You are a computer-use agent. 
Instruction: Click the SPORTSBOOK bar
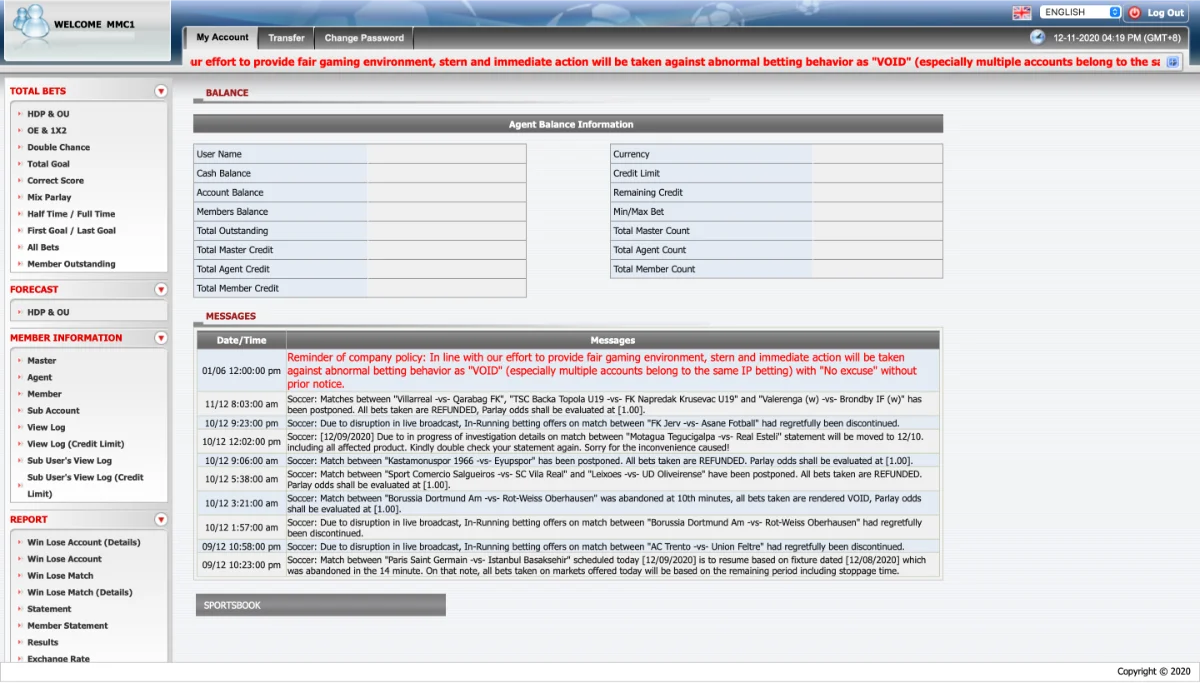coord(320,605)
